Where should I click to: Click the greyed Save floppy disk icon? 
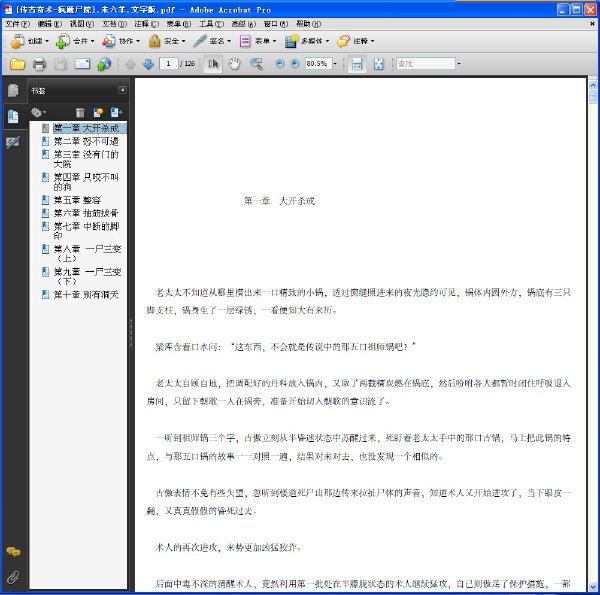[x=60, y=64]
